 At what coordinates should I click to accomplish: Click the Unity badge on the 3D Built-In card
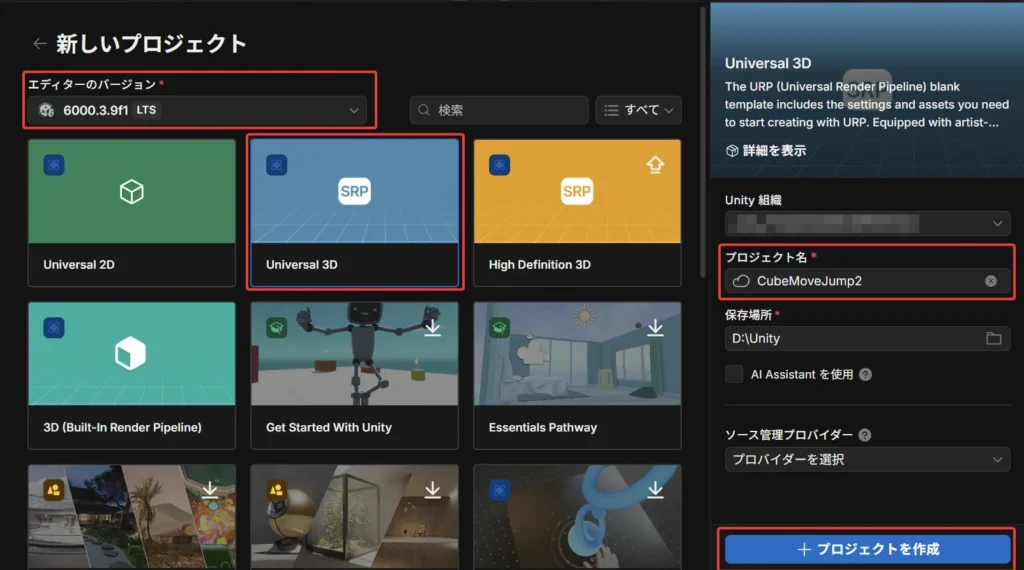point(54,327)
